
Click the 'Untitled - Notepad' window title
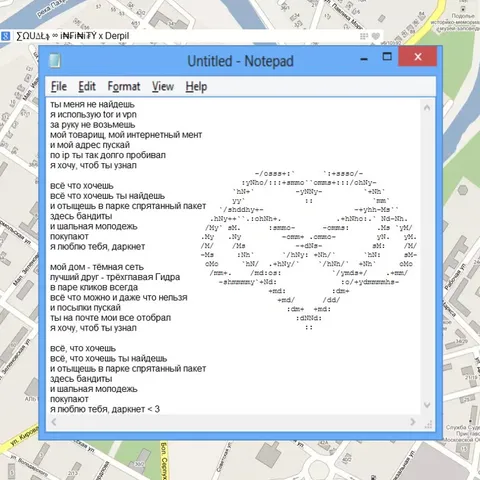[240, 61]
